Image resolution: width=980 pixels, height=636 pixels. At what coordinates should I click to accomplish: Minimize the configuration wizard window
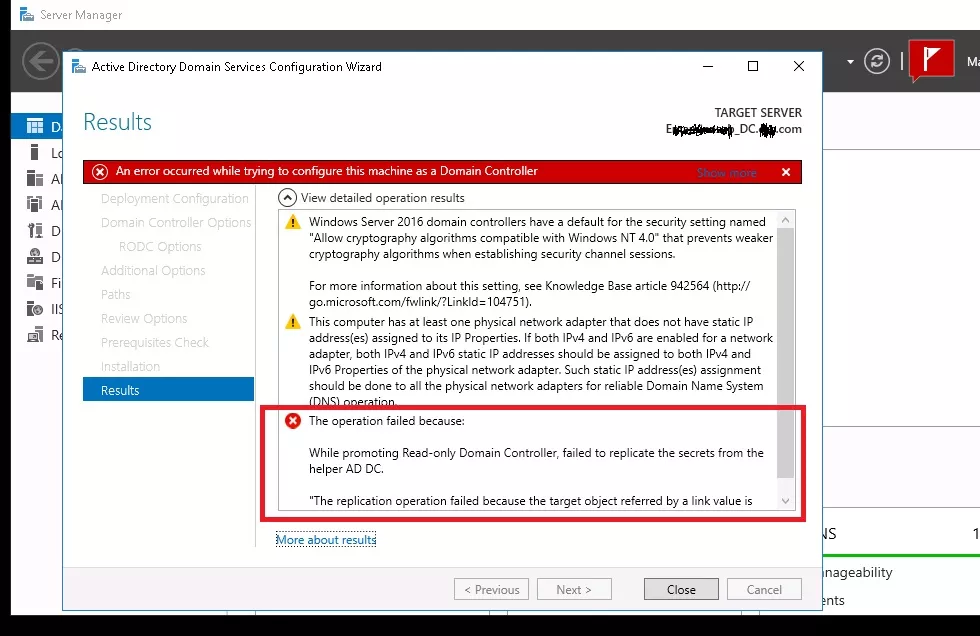[x=708, y=66]
